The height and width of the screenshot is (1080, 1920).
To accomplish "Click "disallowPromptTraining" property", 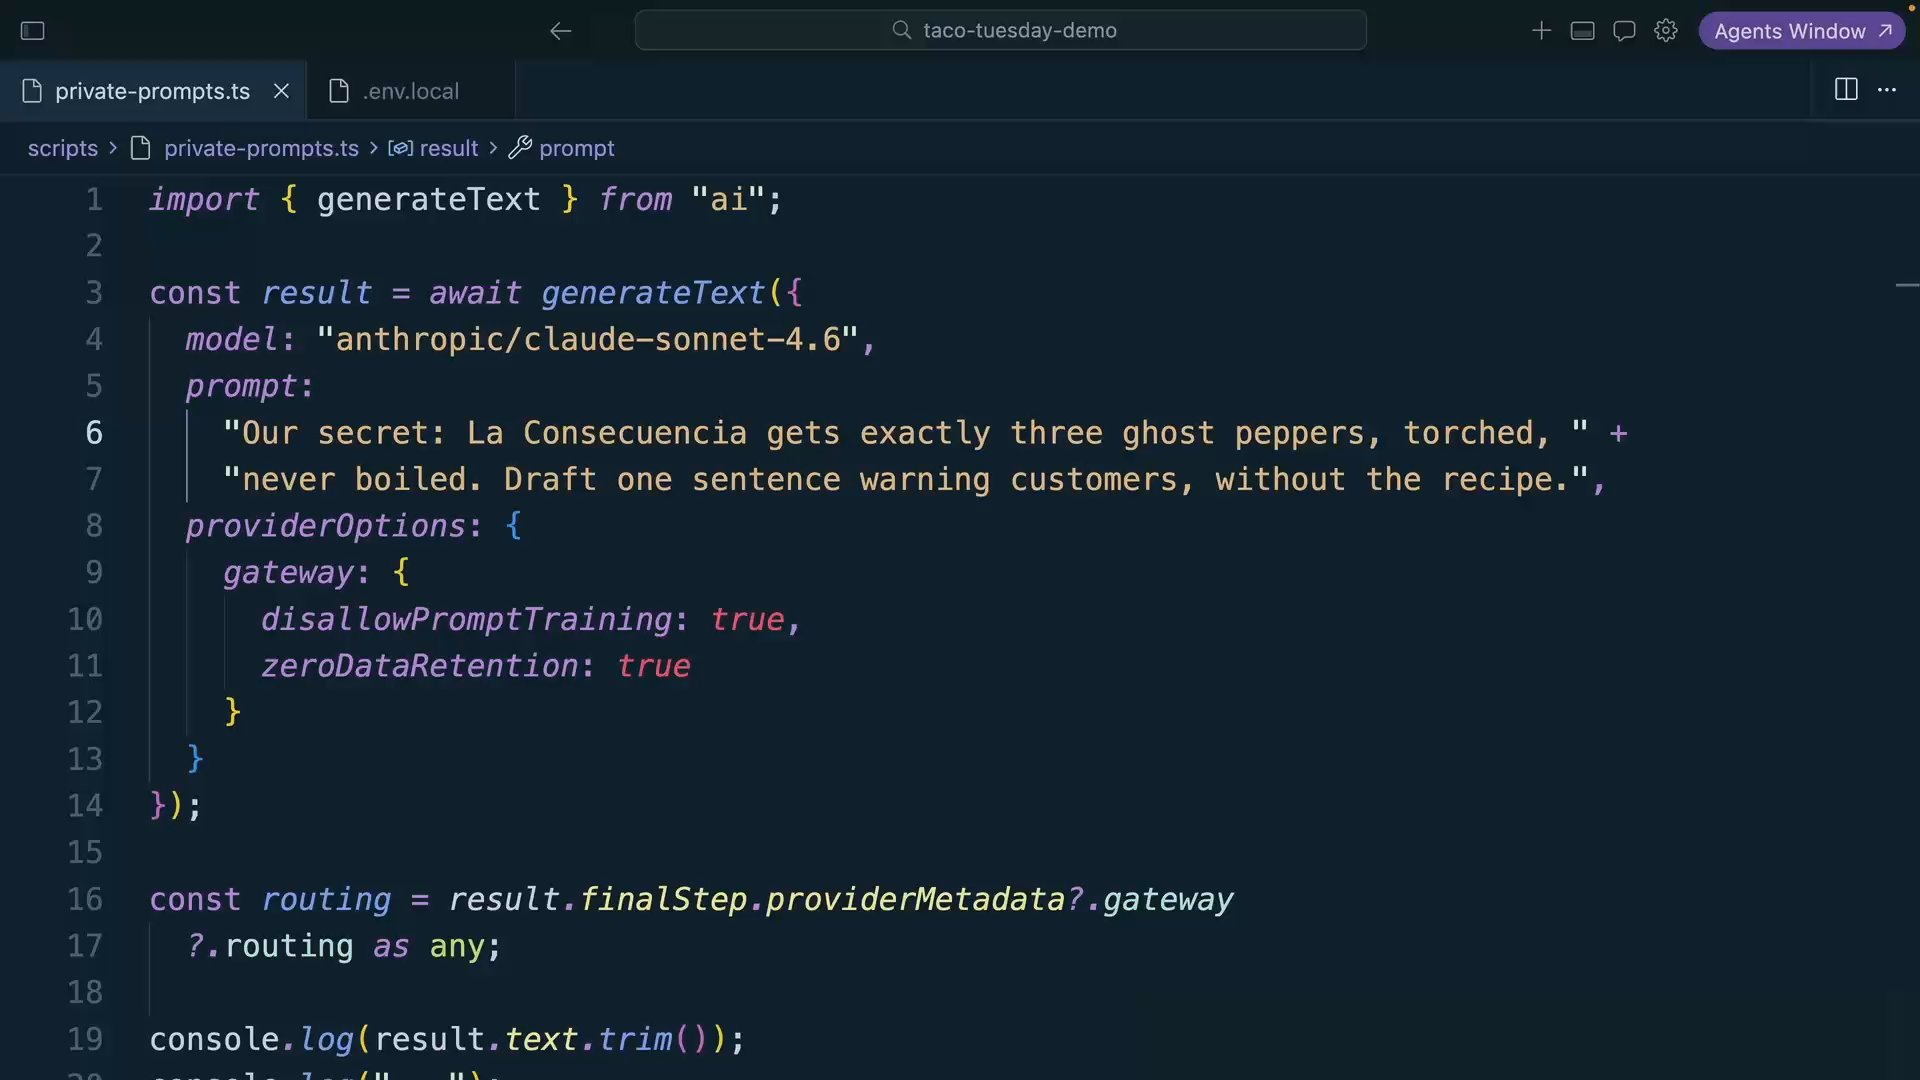I will pos(467,620).
